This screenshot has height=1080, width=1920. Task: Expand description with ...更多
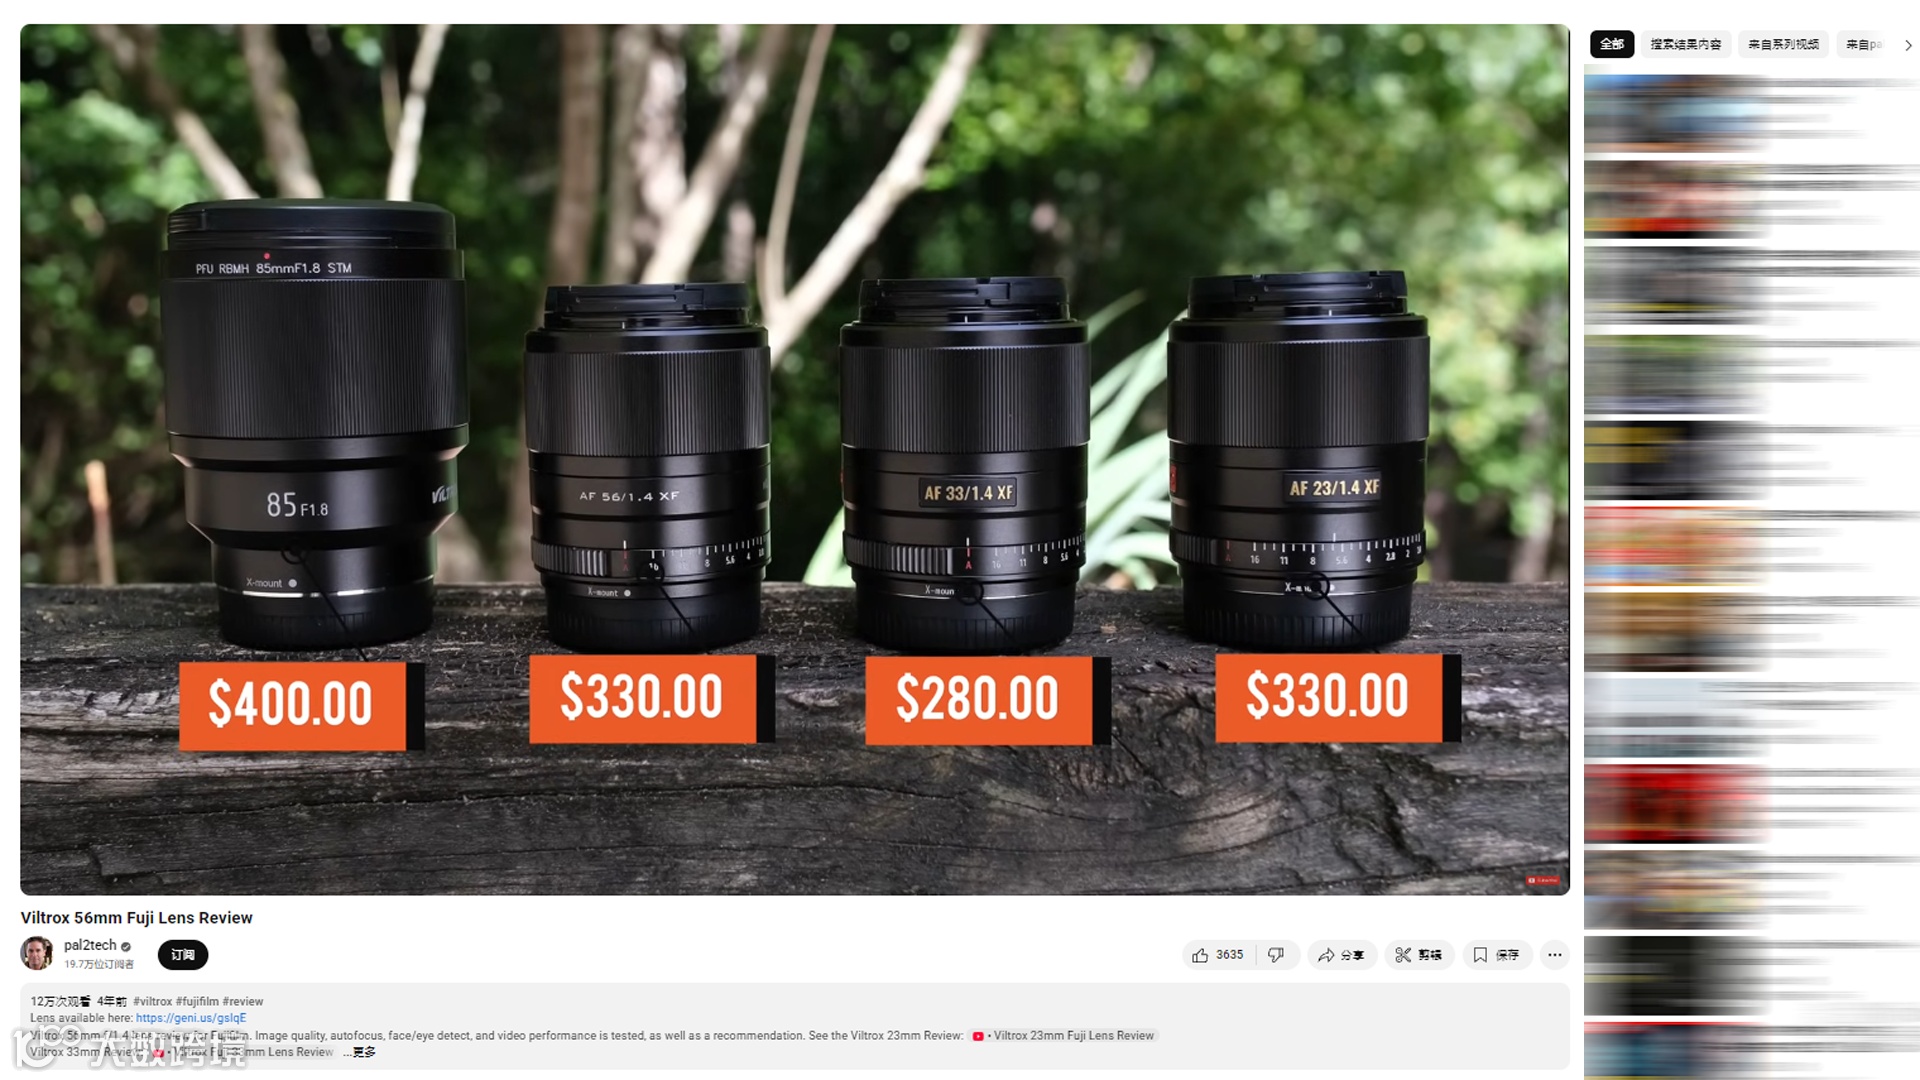pos(360,1052)
